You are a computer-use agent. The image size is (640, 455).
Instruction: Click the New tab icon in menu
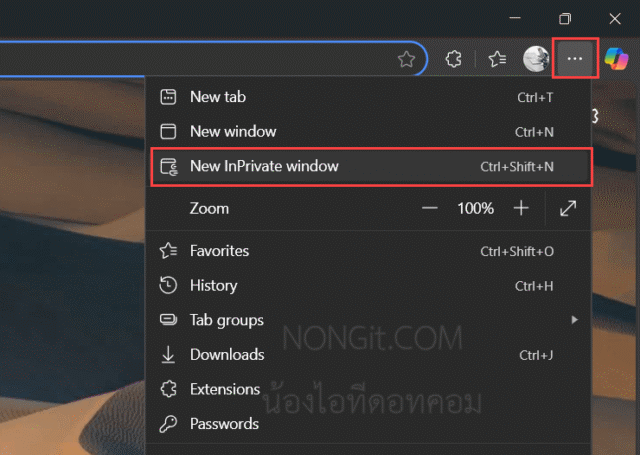tap(168, 97)
